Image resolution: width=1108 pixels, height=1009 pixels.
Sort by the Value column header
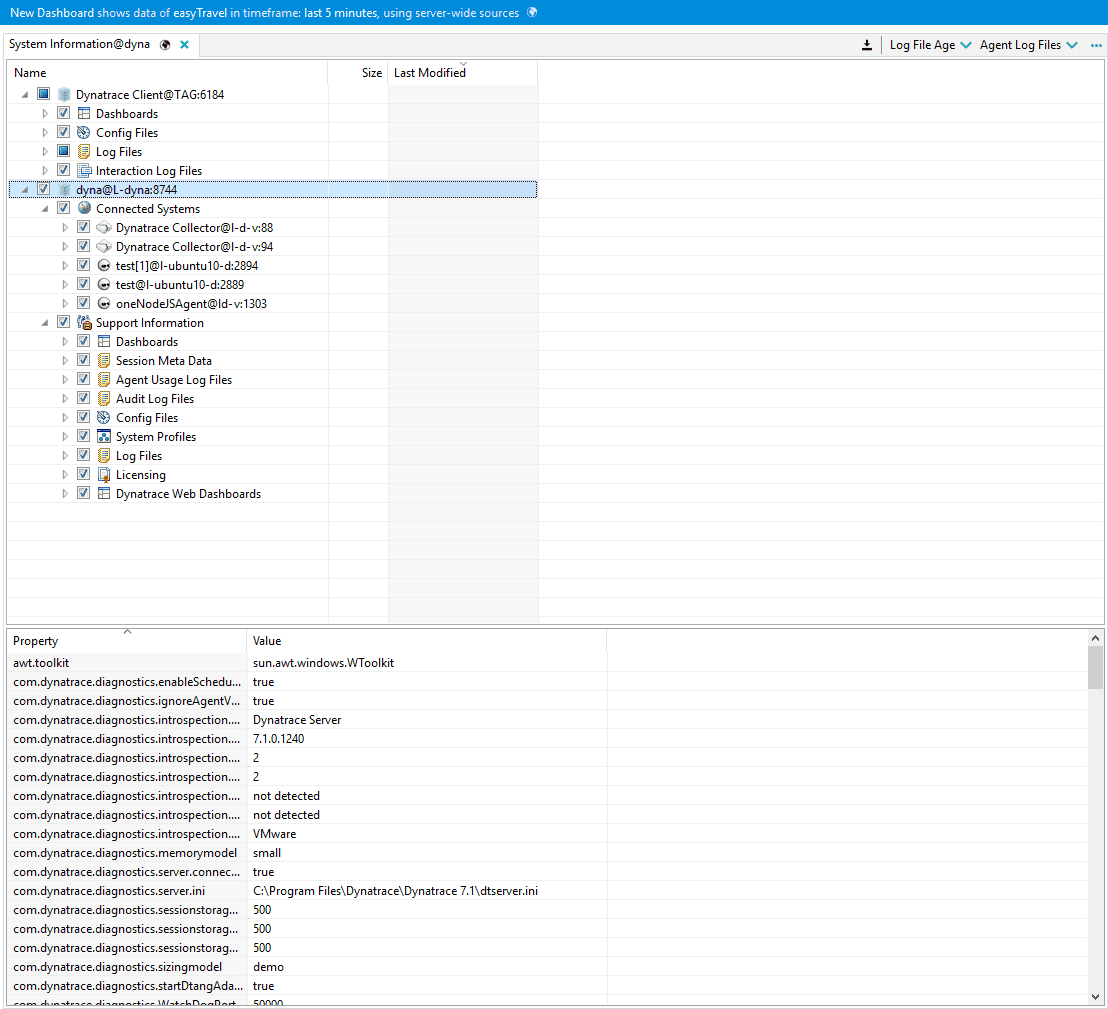pos(427,641)
